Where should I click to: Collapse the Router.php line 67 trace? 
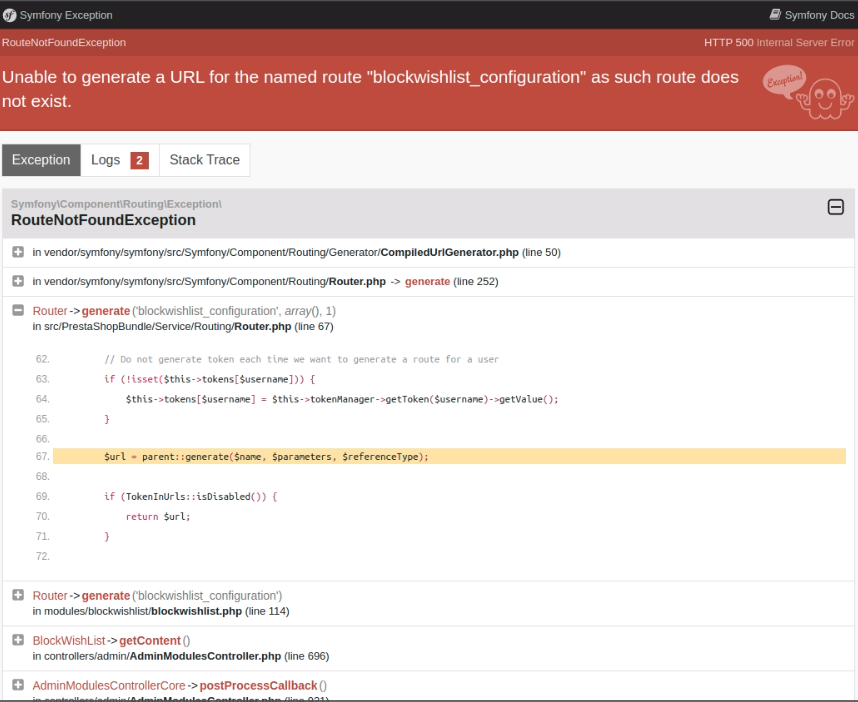click(x=18, y=310)
